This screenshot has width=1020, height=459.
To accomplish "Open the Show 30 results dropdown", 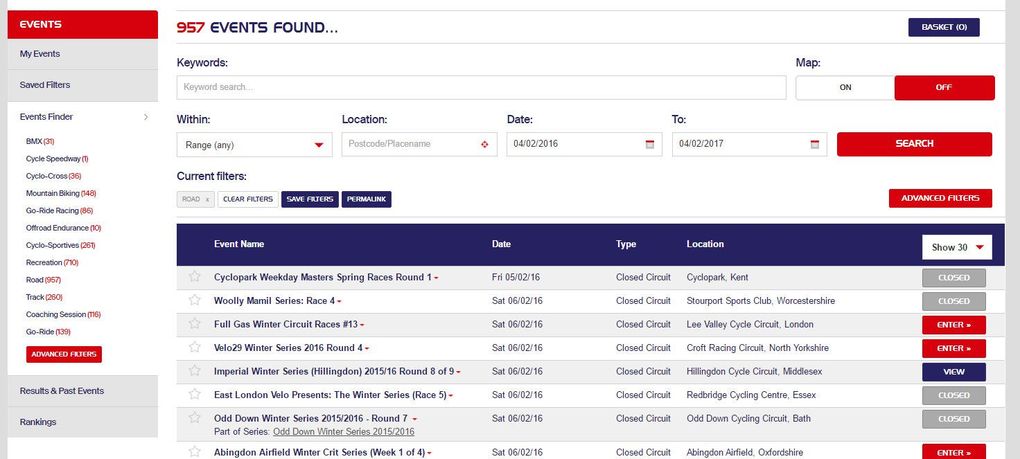I will [x=956, y=247].
